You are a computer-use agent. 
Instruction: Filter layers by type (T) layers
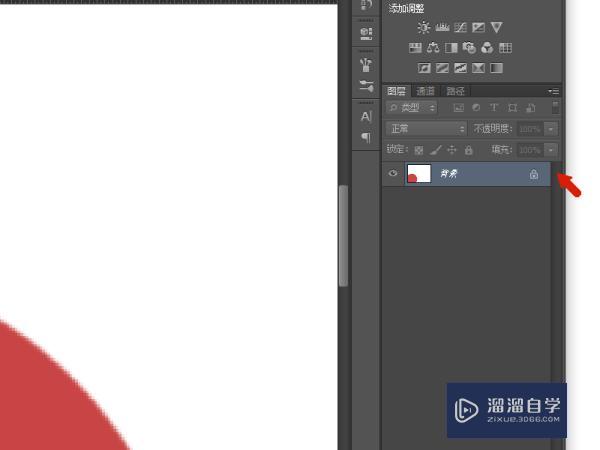[494, 108]
